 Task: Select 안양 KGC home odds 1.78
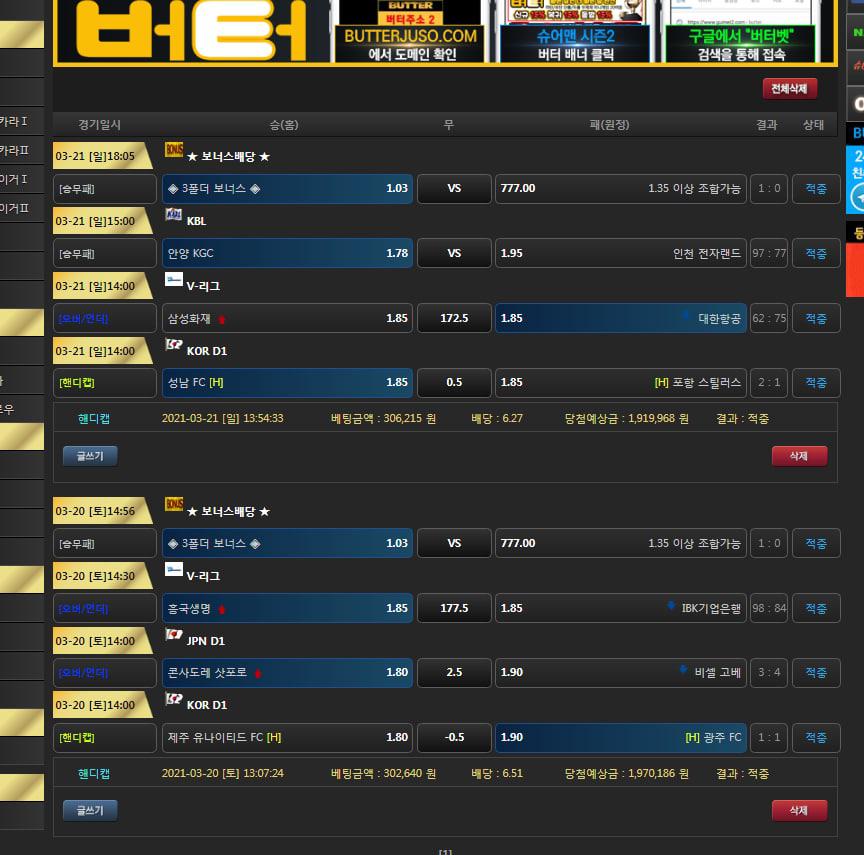tap(287, 254)
